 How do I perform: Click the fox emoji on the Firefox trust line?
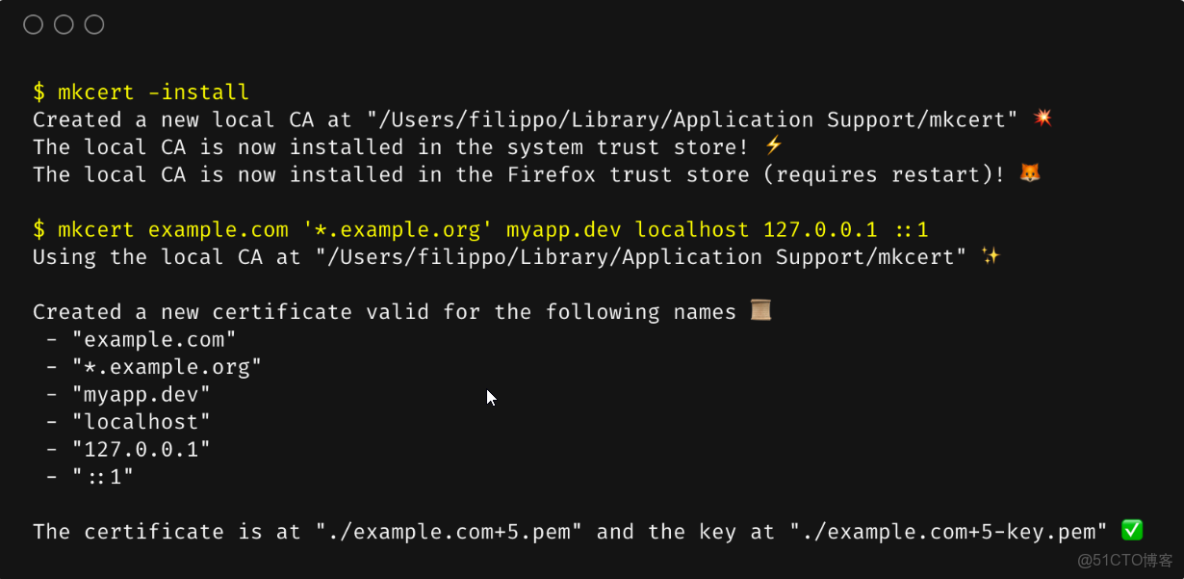(x=1030, y=174)
